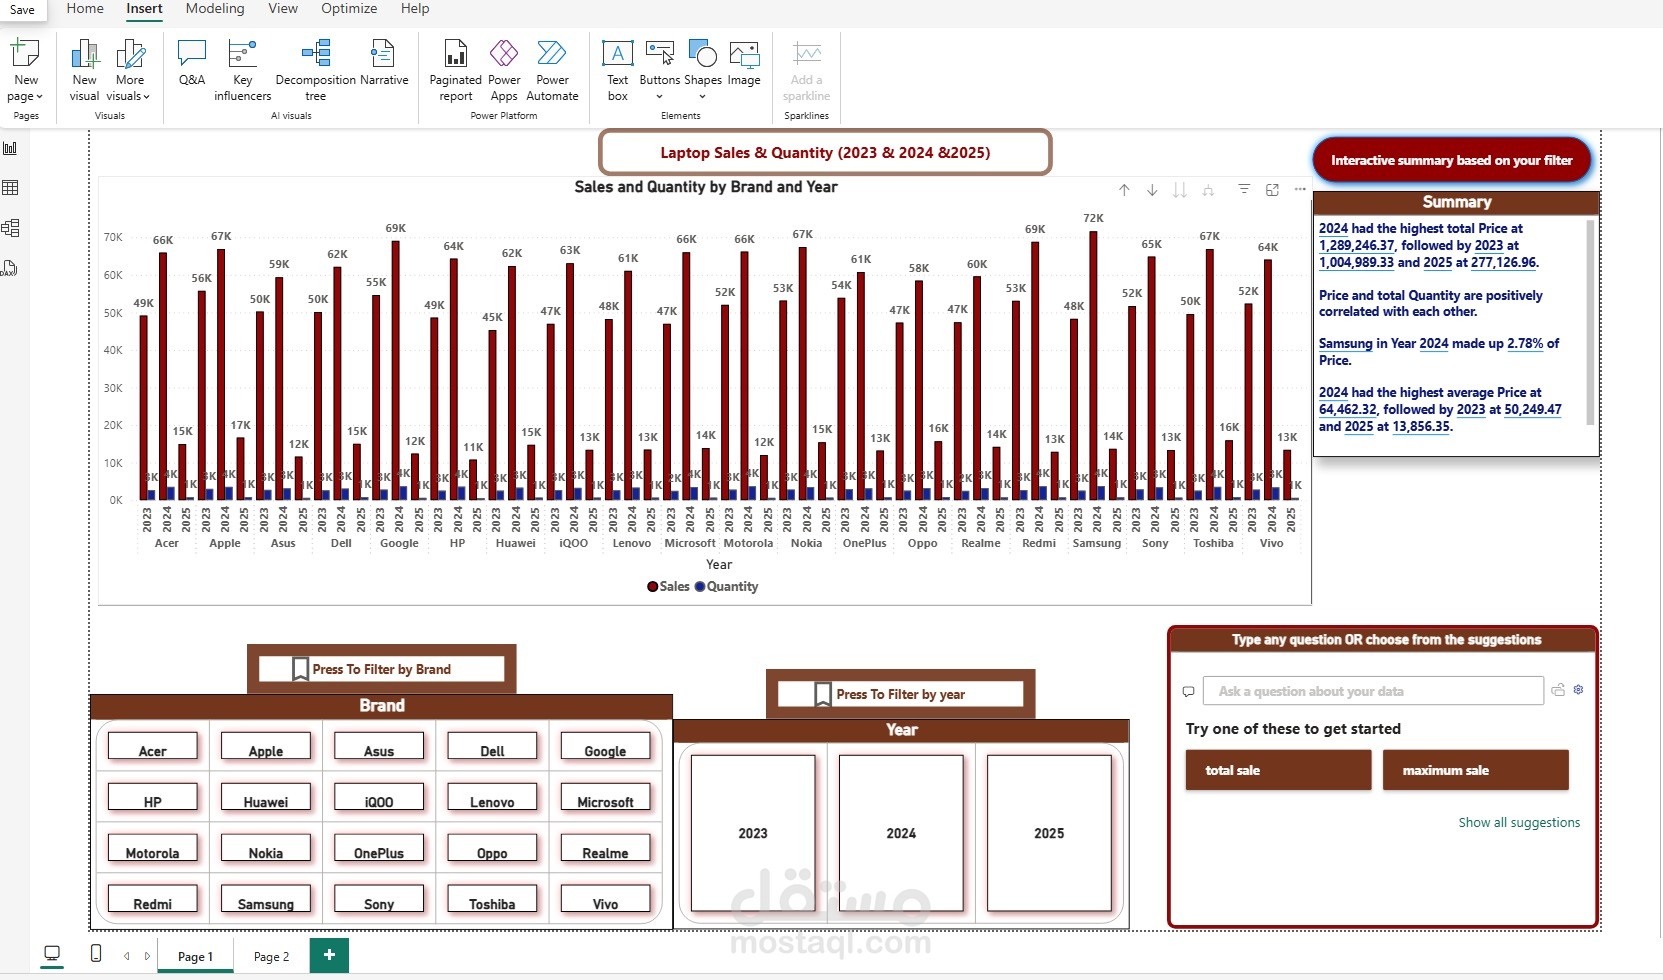
Task: Insert a Paginated report
Action: tap(455, 70)
